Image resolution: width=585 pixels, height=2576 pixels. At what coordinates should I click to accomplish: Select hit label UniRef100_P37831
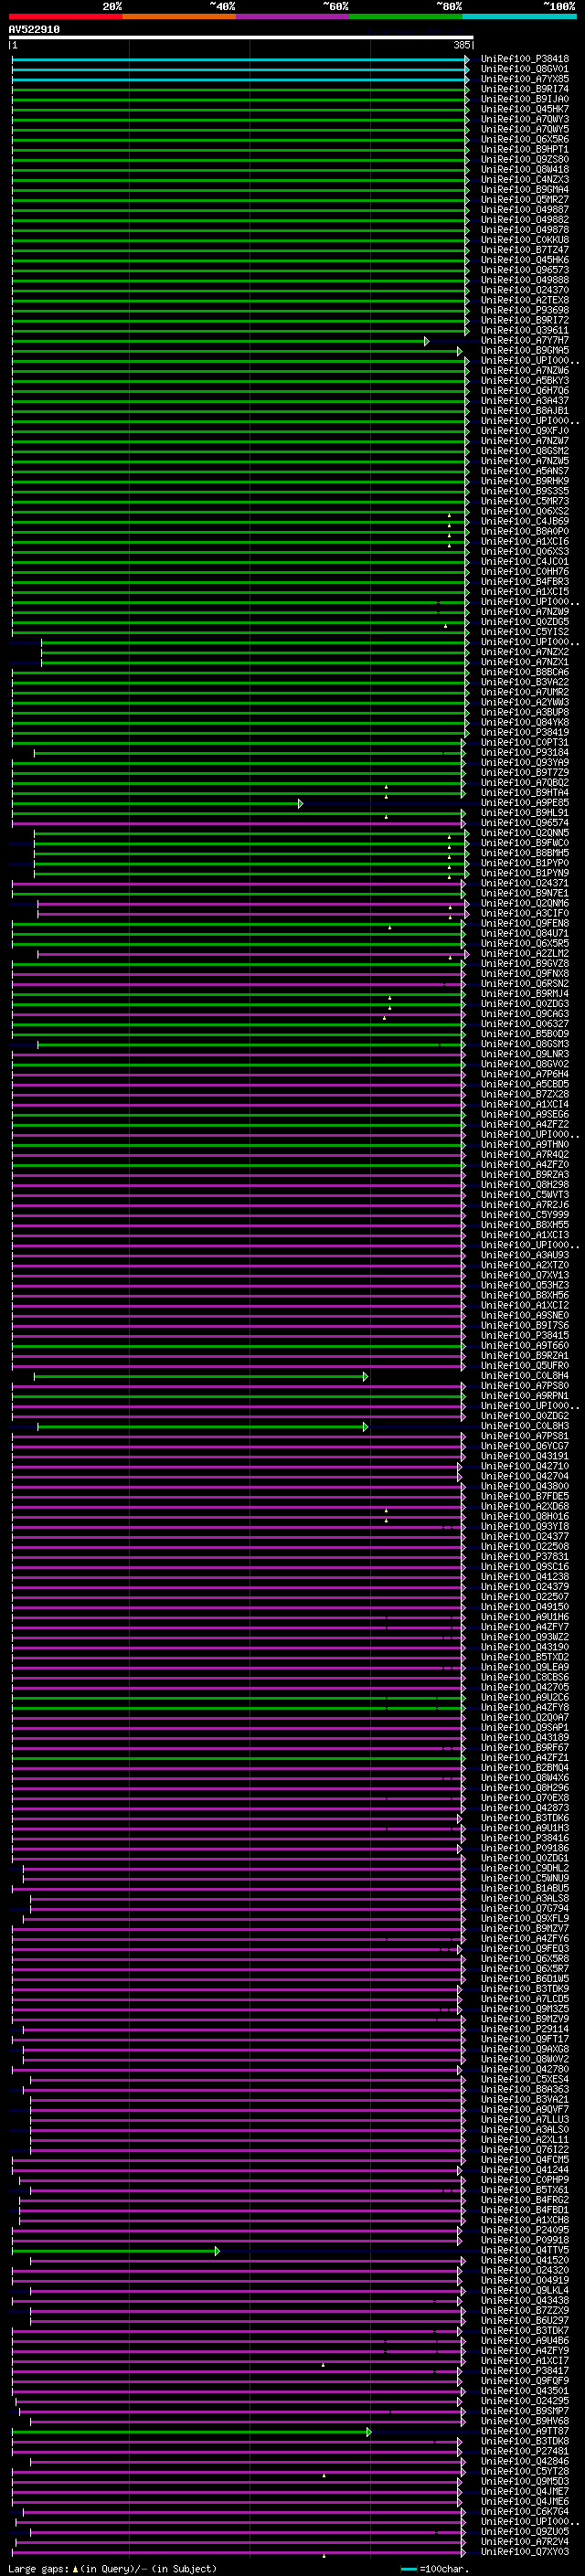525,1557
